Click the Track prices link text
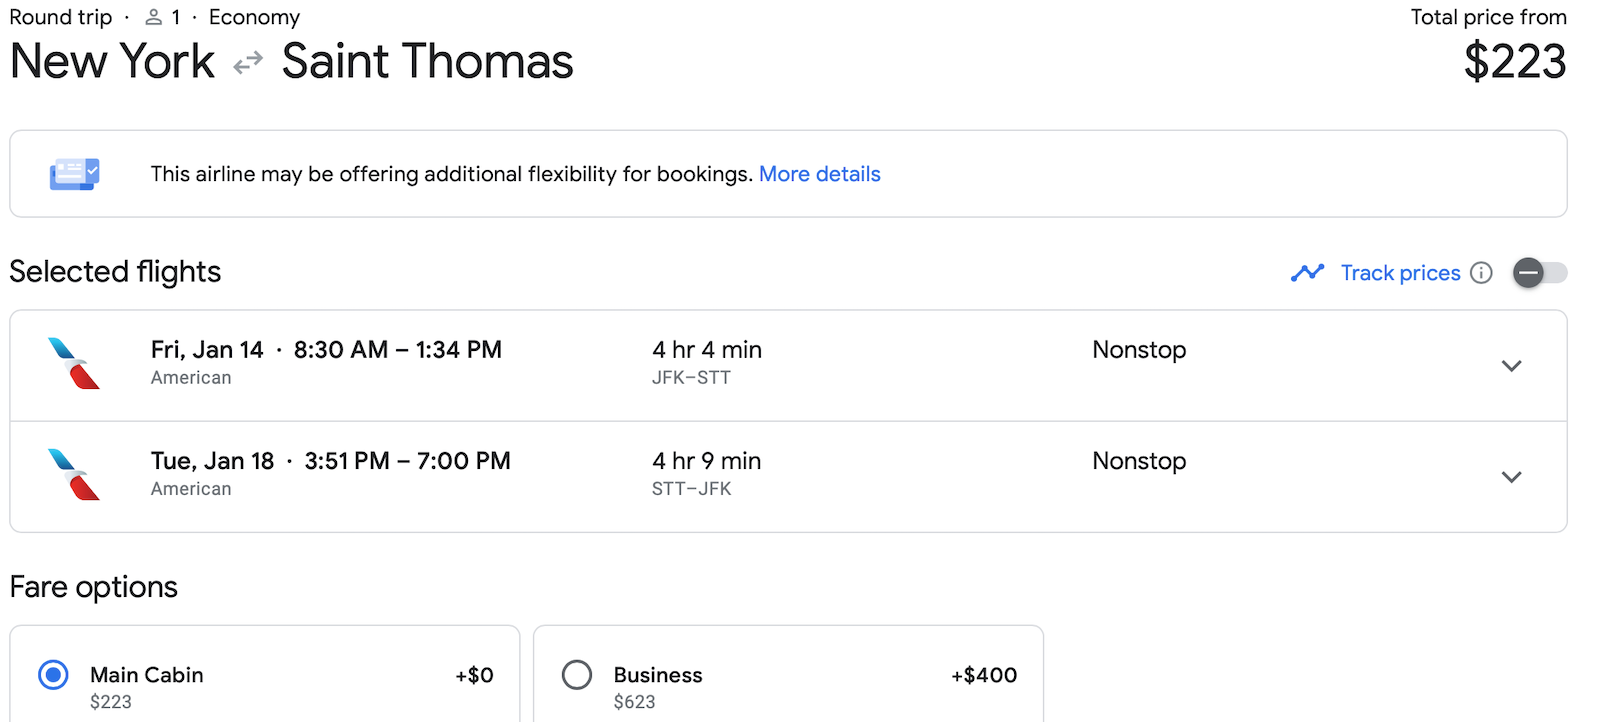Screen dimensions: 1600x722 (1400, 273)
